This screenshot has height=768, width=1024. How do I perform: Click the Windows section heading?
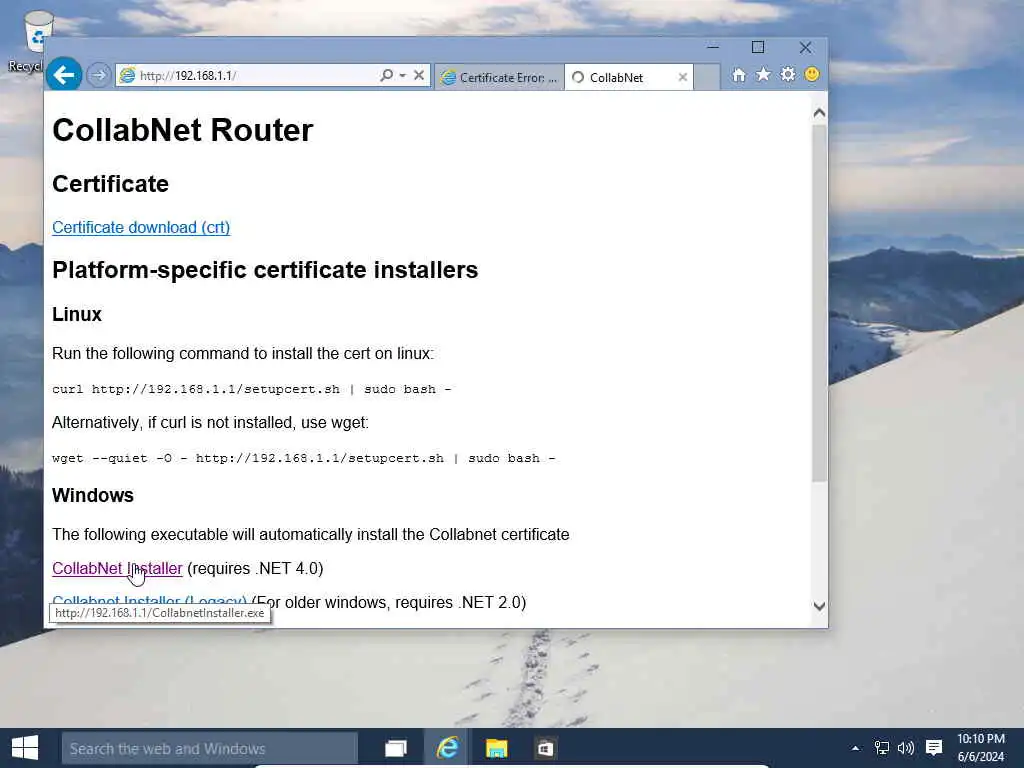coord(93,495)
